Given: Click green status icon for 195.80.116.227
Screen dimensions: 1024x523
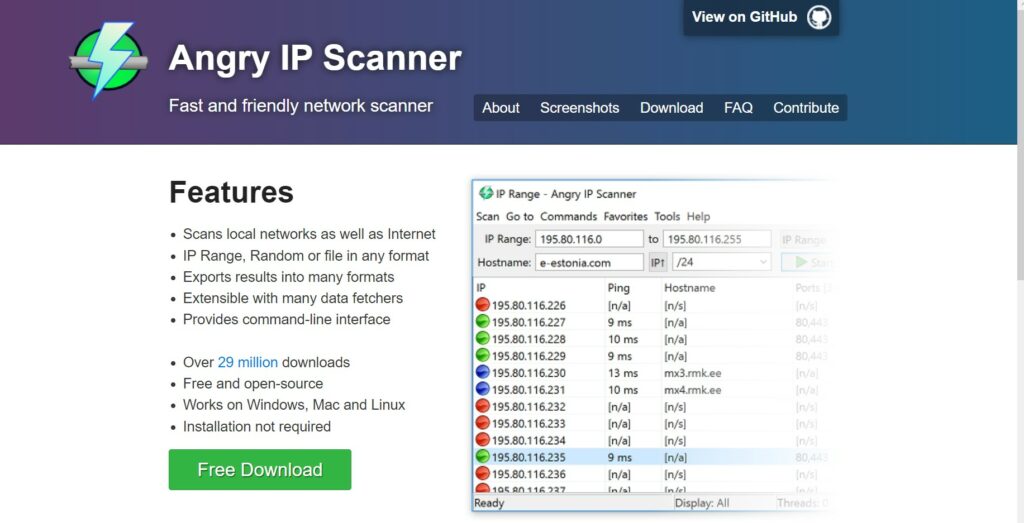Looking at the screenshot, I should point(483,322).
